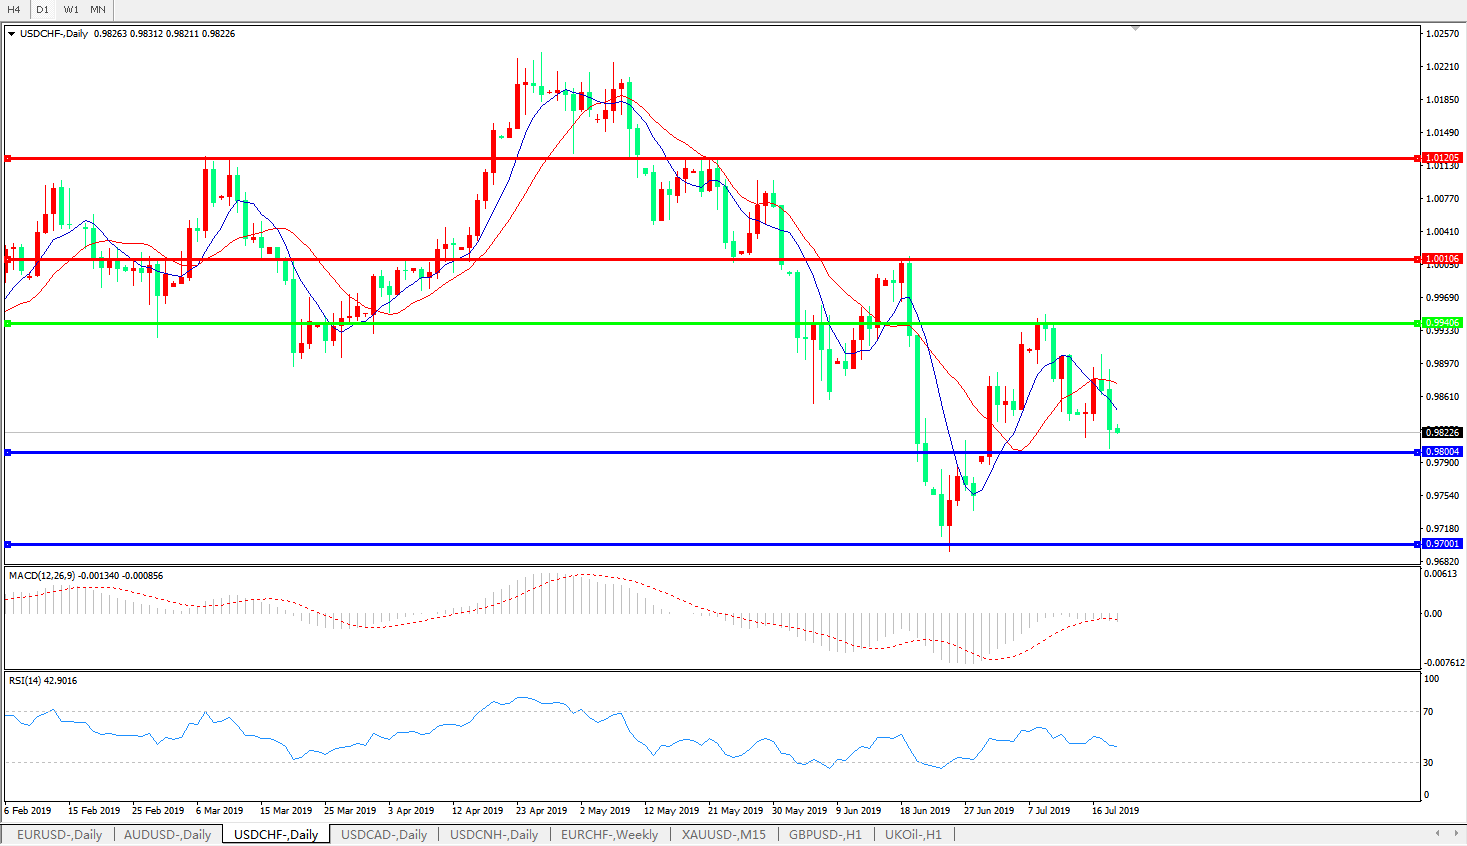Click the blue 0.97001 line price tag
1467x846 pixels.
pos(1442,544)
